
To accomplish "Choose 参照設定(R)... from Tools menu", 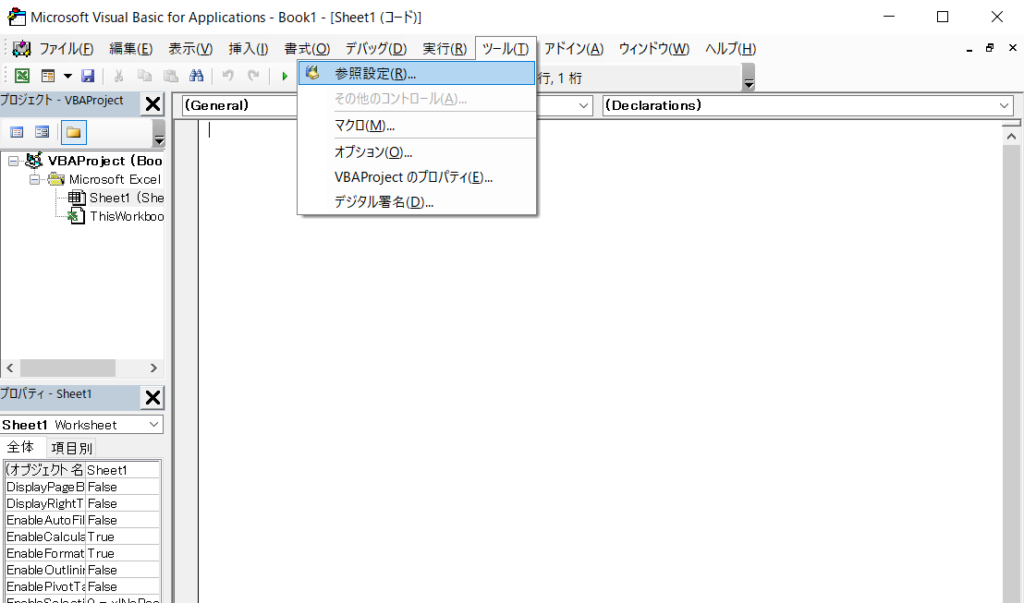I will pyautogui.click(x=417, y=74).
